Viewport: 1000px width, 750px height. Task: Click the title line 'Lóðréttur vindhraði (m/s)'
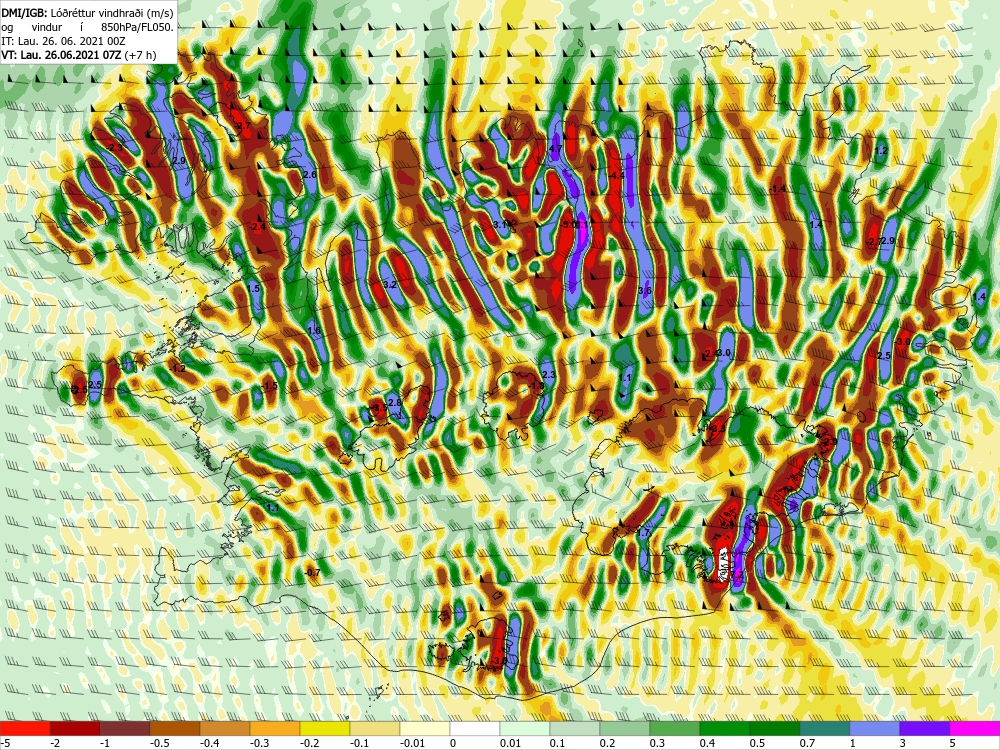pyautogui.click(x=112, y=12)
